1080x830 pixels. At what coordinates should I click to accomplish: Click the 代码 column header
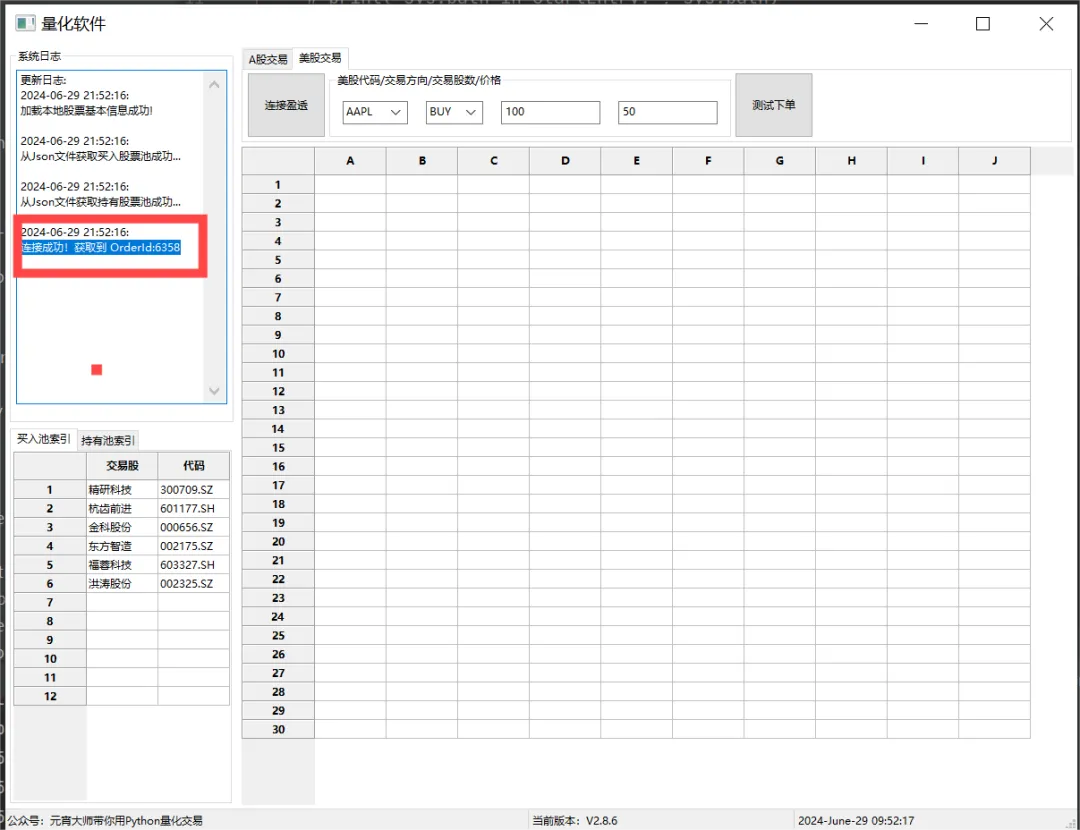(x=194, y=466)
